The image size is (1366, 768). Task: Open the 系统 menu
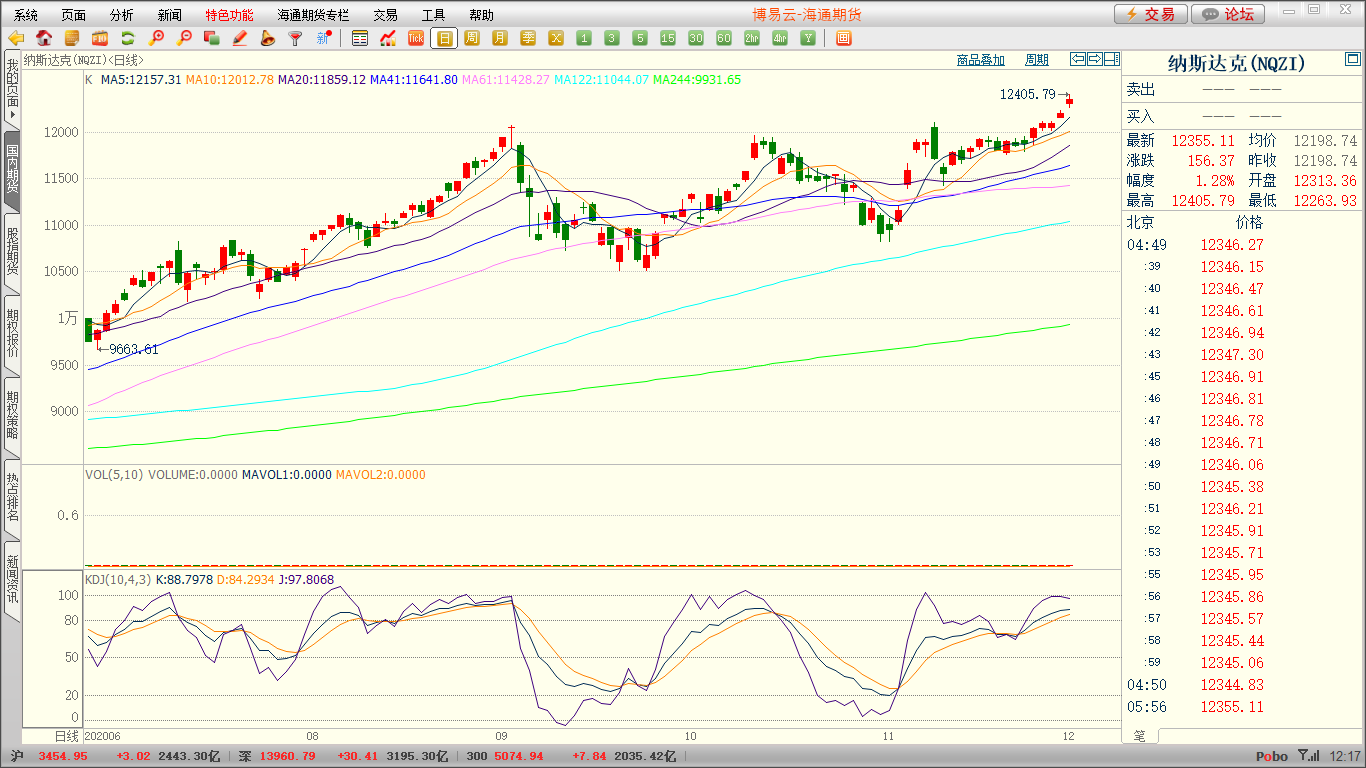[26, 15]
